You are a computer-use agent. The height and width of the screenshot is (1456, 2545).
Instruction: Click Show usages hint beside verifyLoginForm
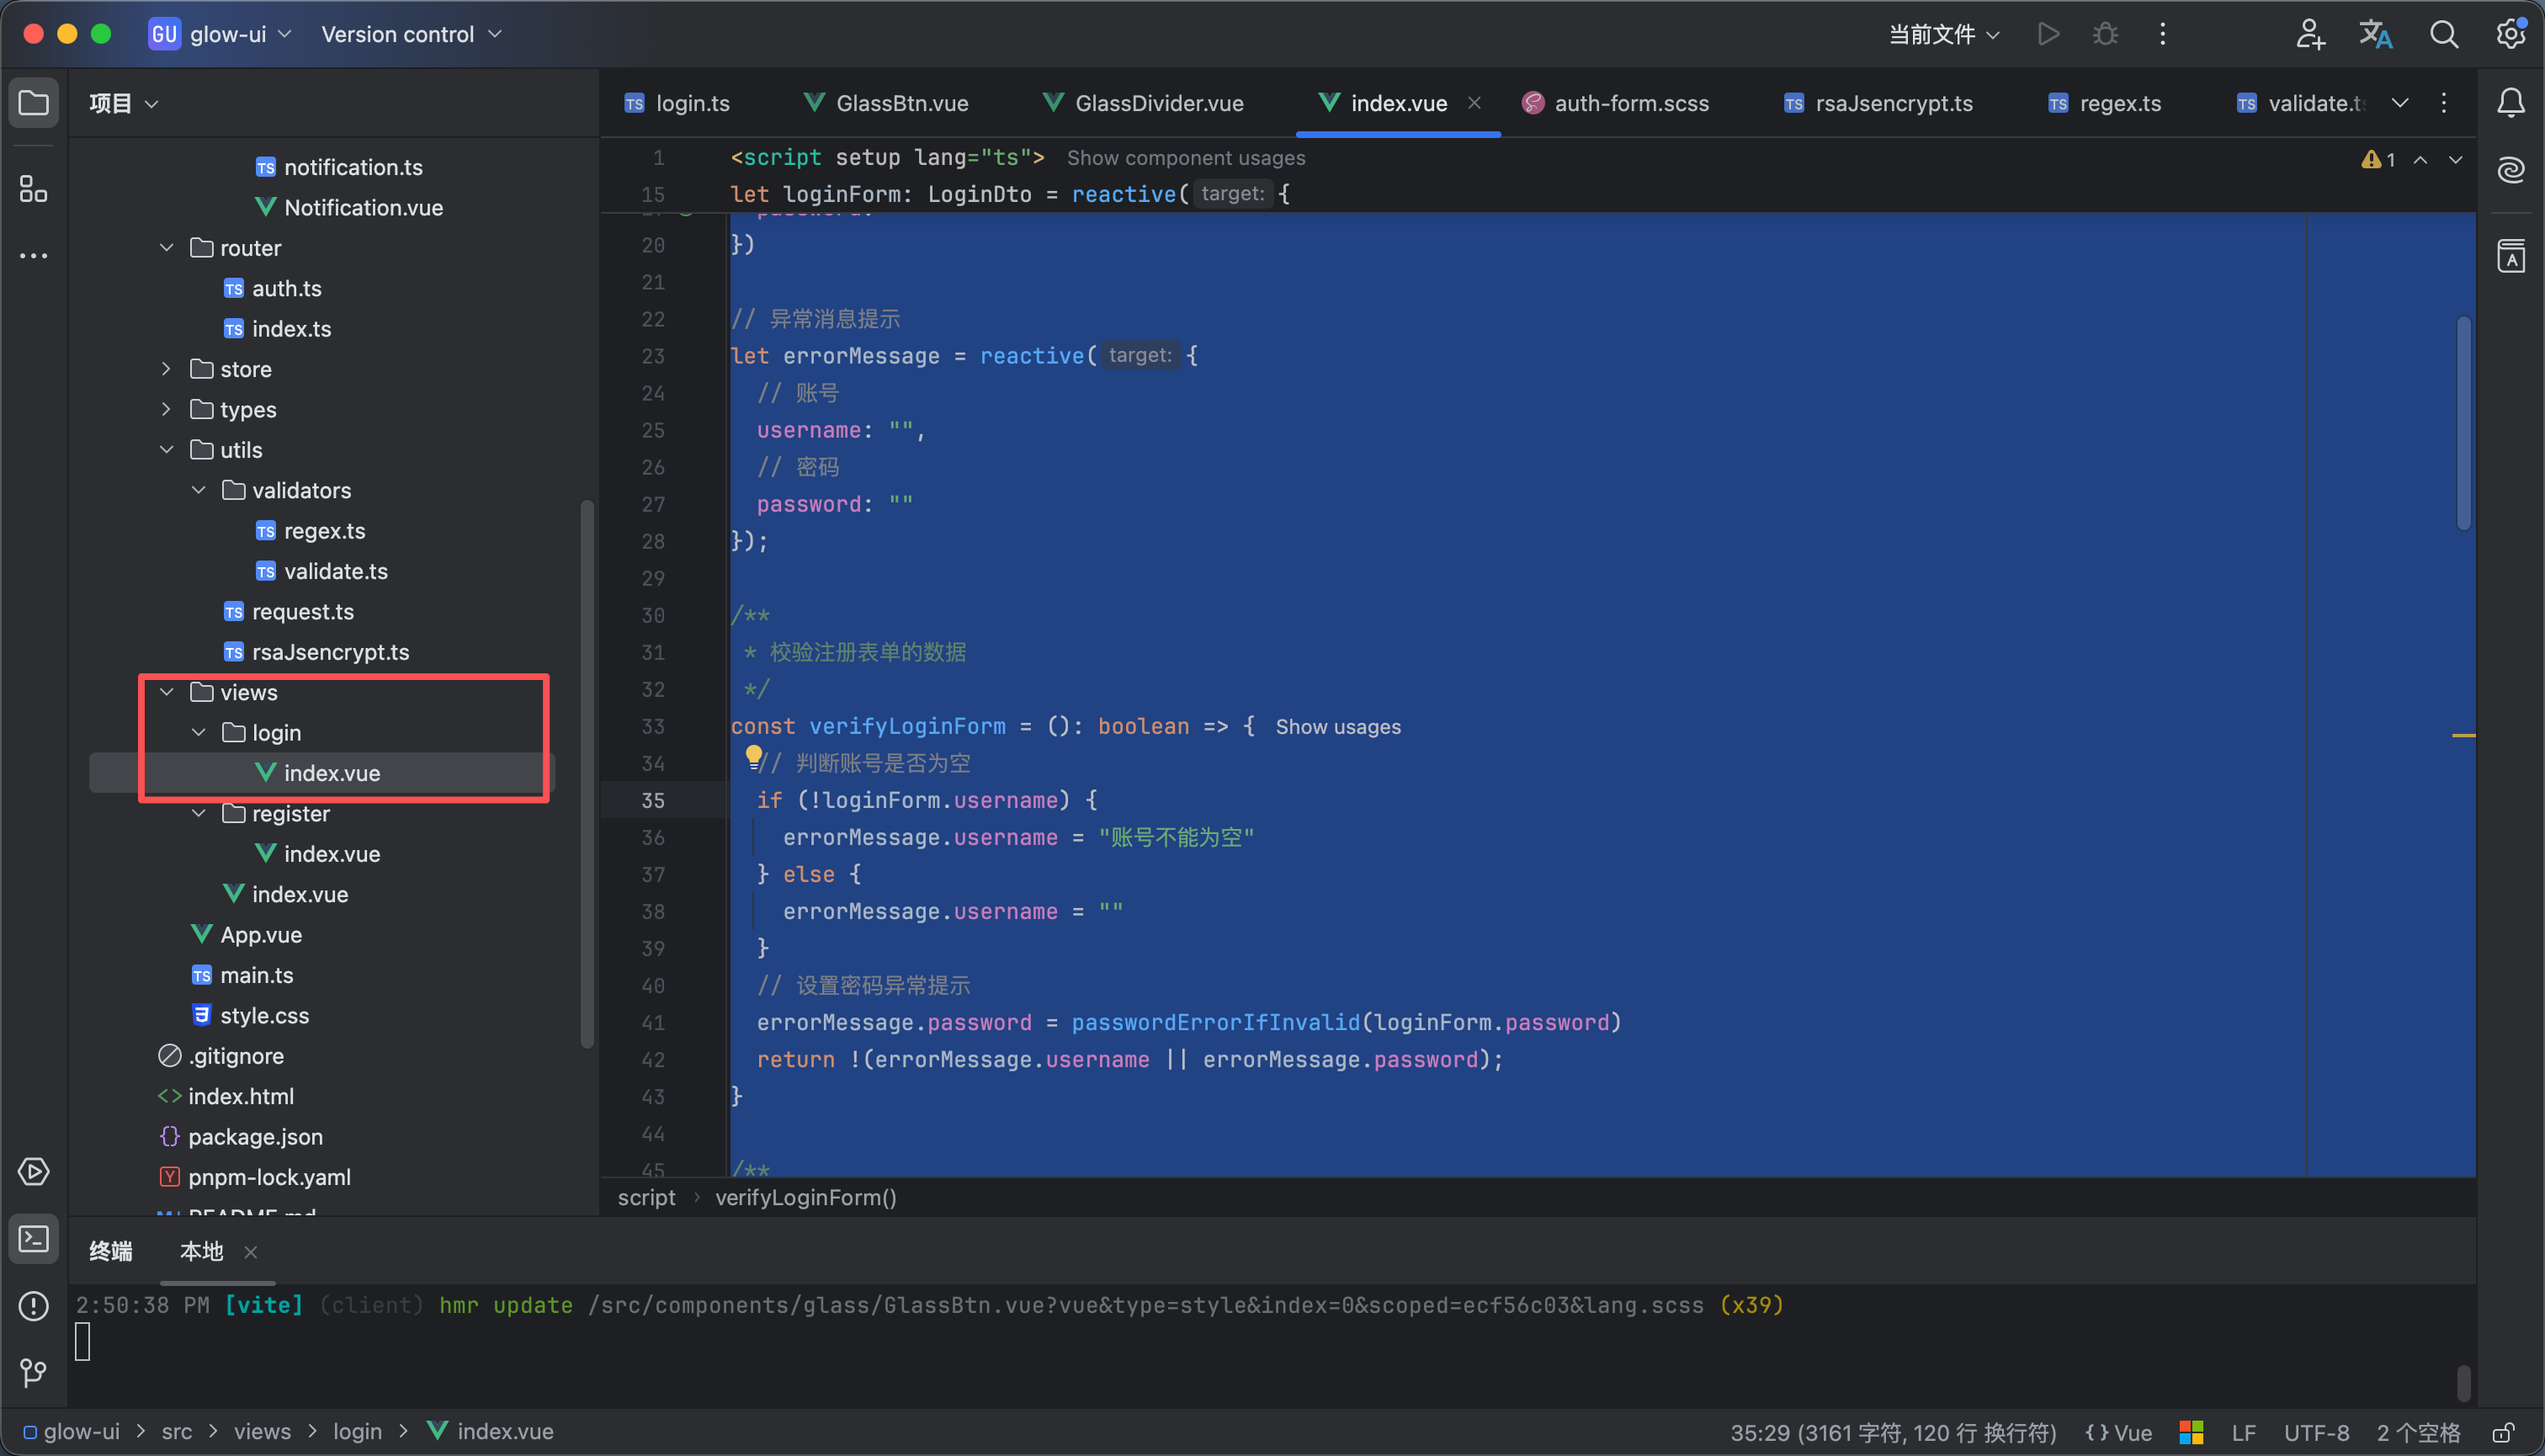[1337, 727]
